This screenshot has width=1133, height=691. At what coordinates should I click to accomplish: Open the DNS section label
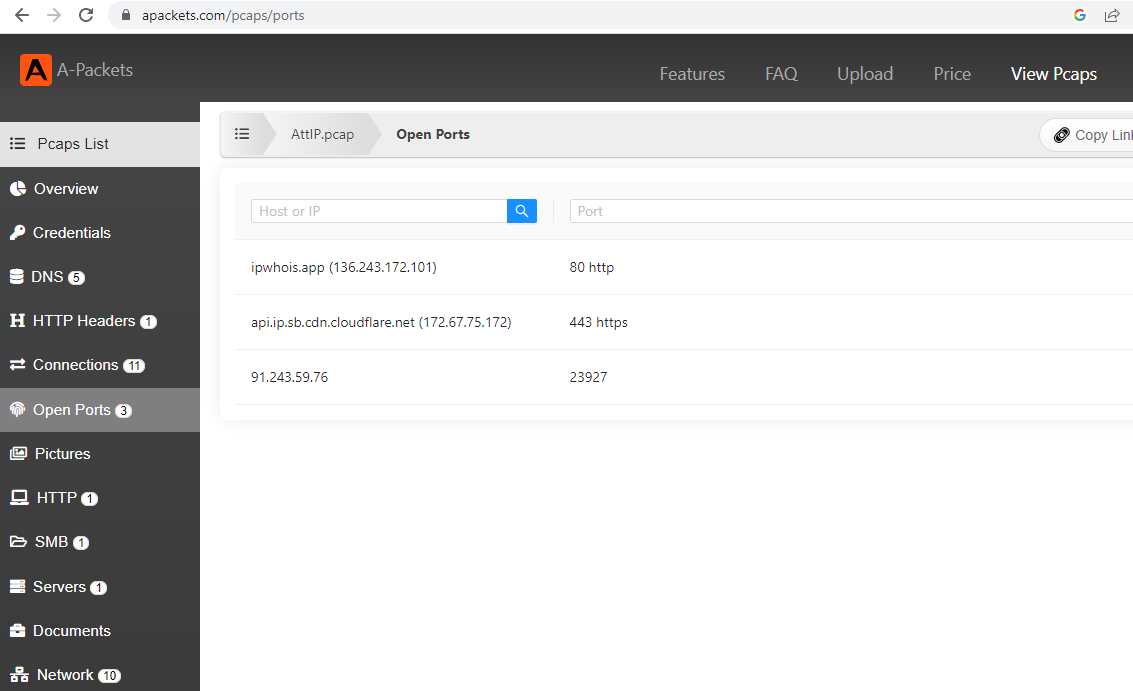tap(47, 277)
